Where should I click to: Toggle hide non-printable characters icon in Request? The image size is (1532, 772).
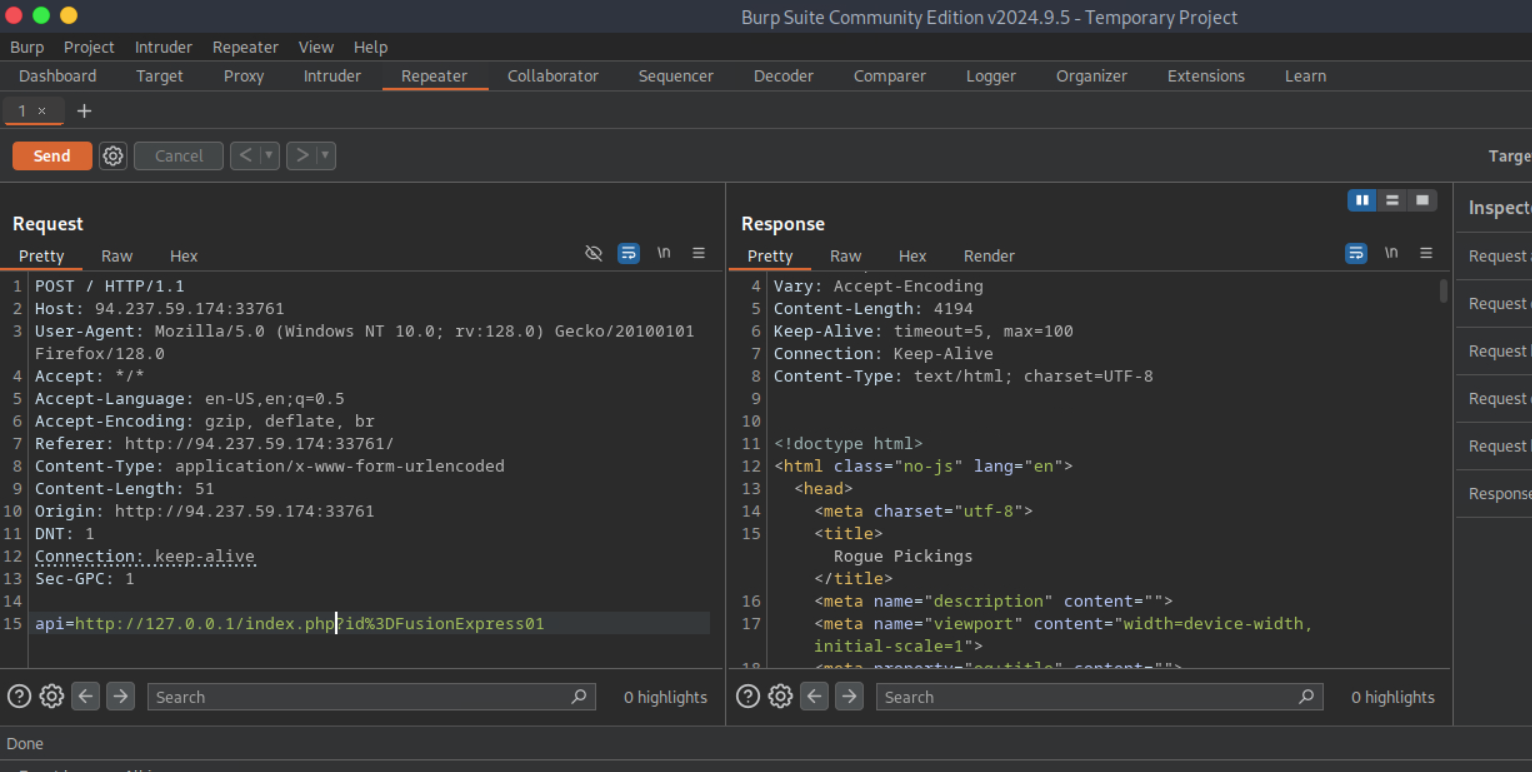(x=593, y=254)
